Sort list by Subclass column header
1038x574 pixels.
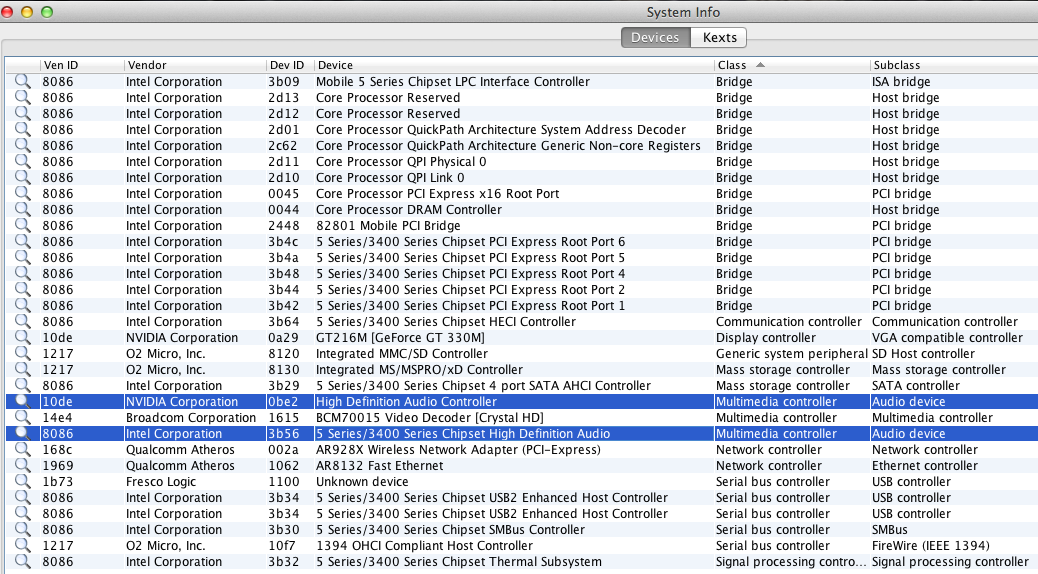click(950, 65)
